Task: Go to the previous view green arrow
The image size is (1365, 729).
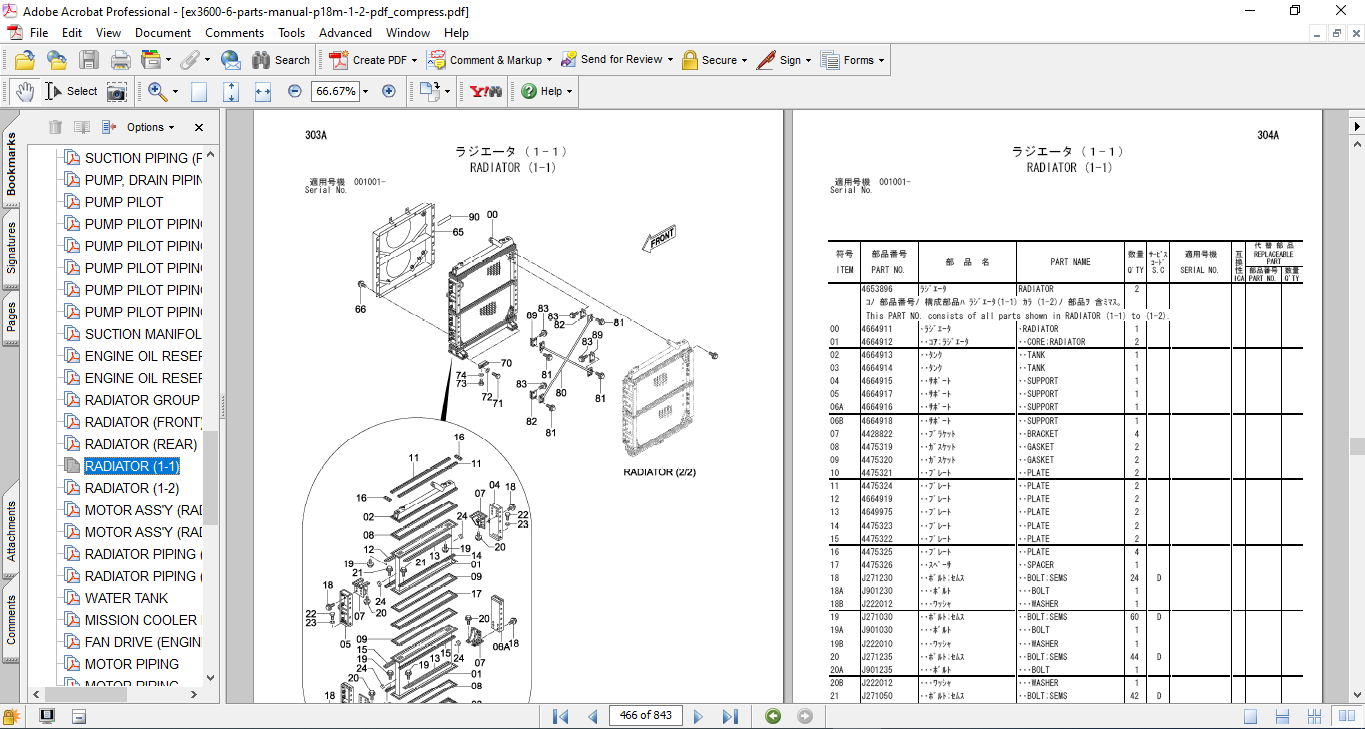Action: (x=773, y=716)
